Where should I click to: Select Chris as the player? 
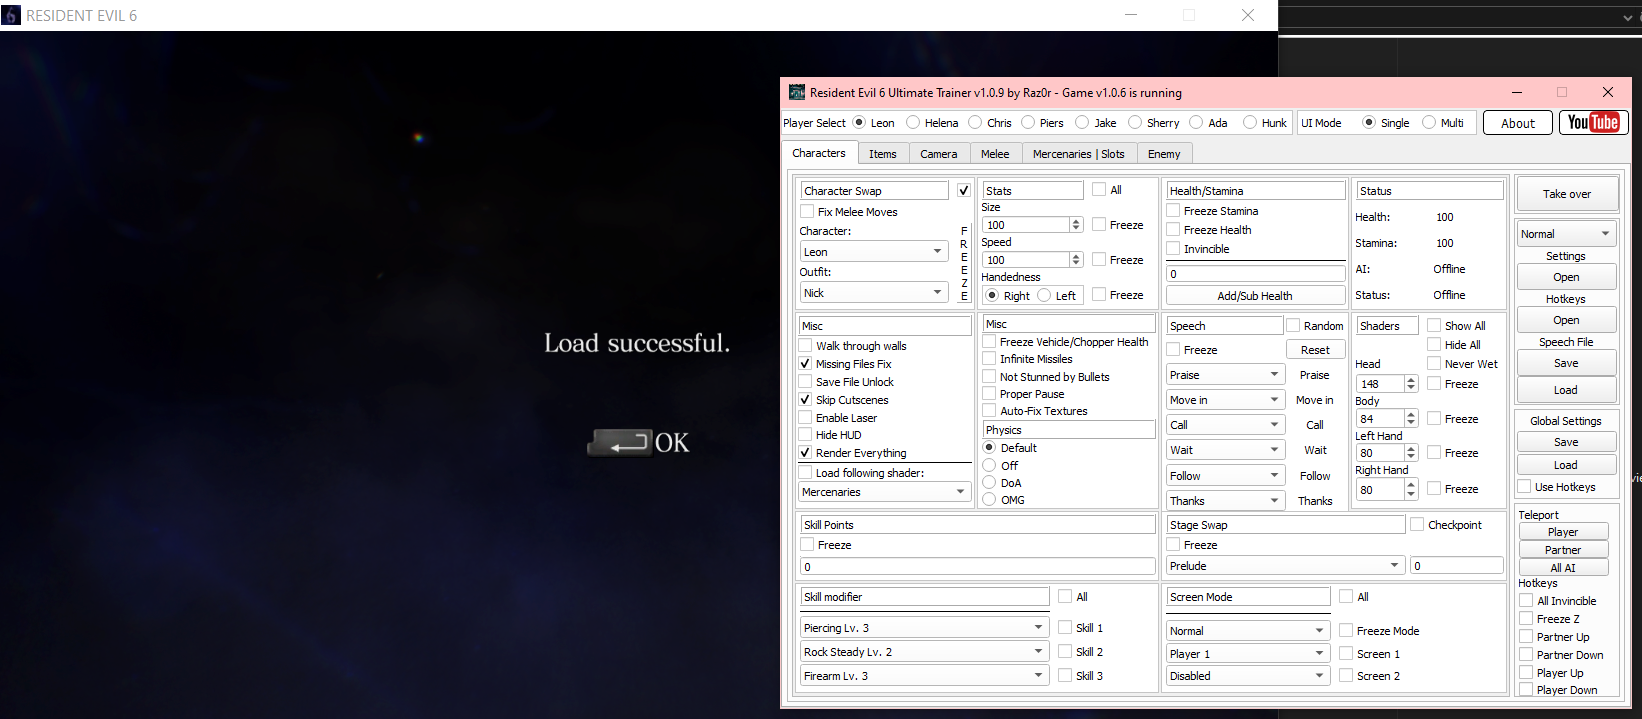pyautogui.click(x=975, y=123)
